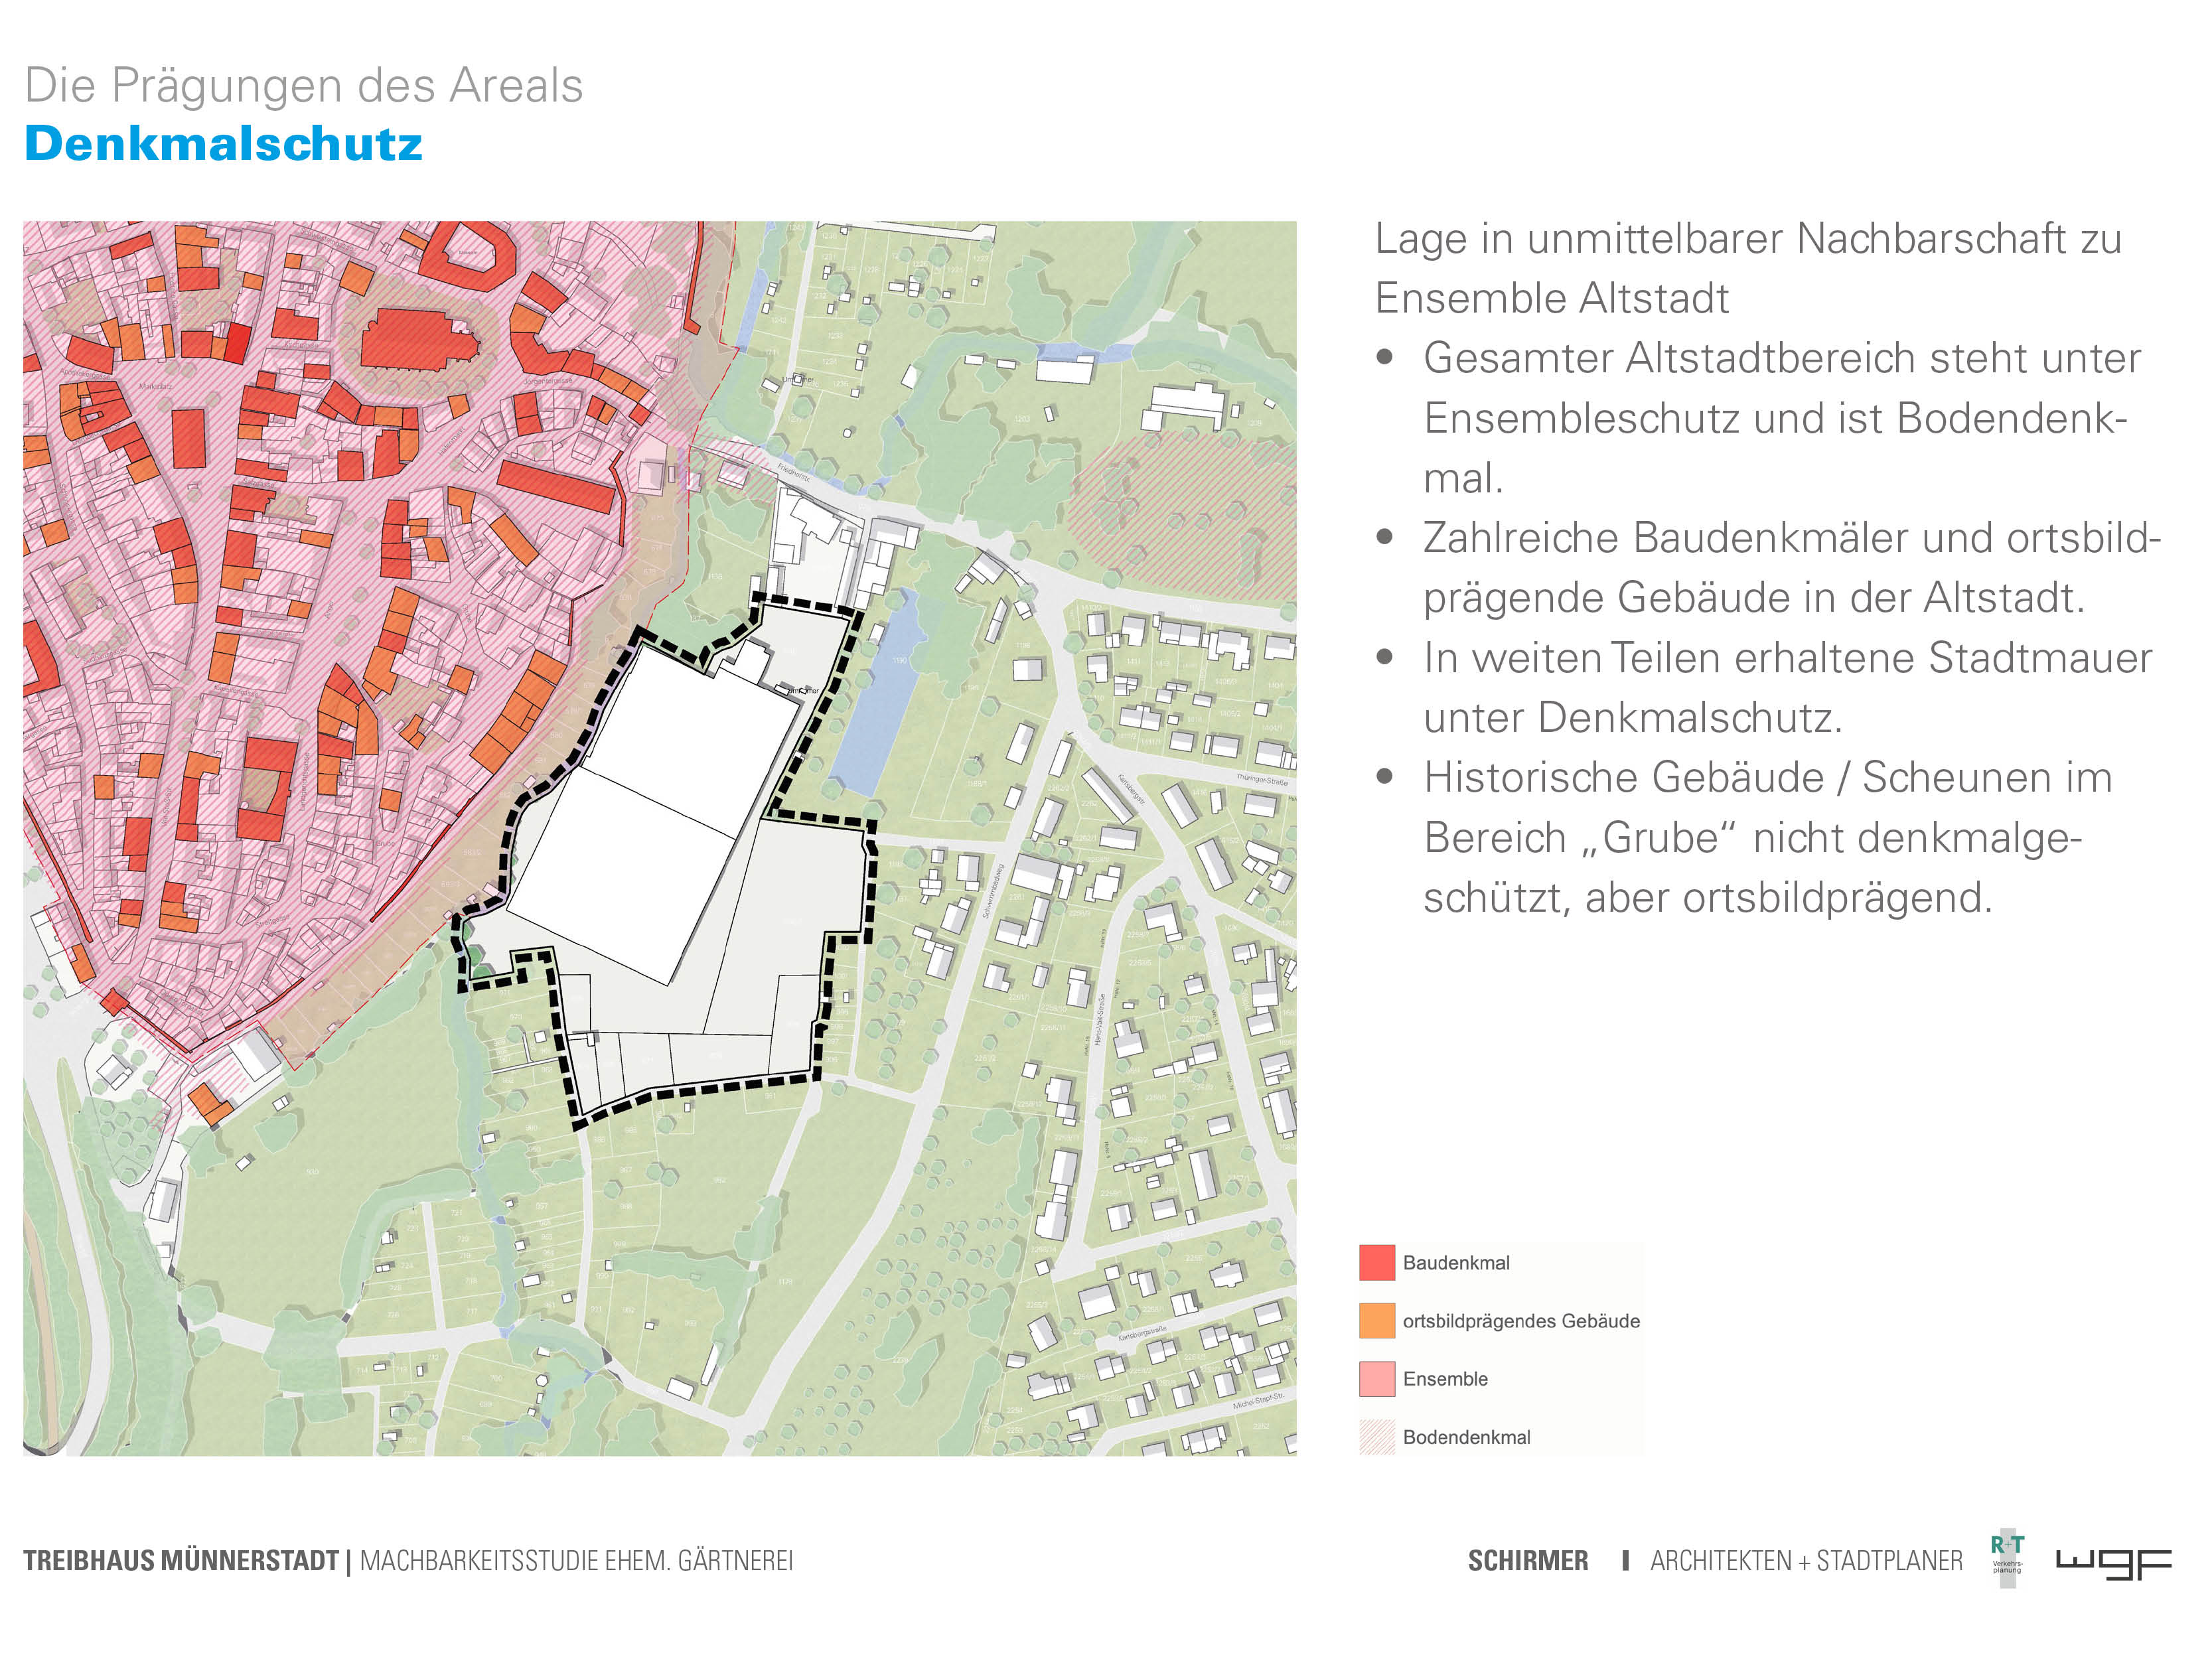
Task: Click the 'Baudenkmal' legend label
Action: coord(1456,1263)
